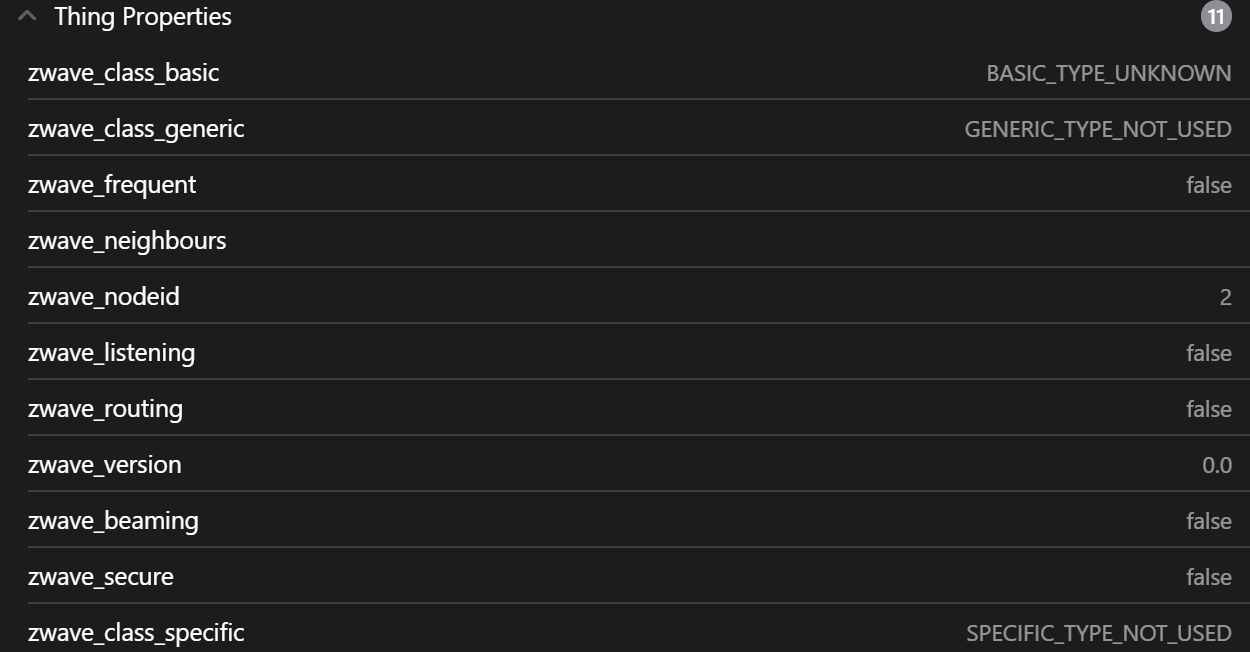Select the zwave_class_generic property label
This screenshot has height=652, width=1250.
pyautogui.click(x=136, y=129)
